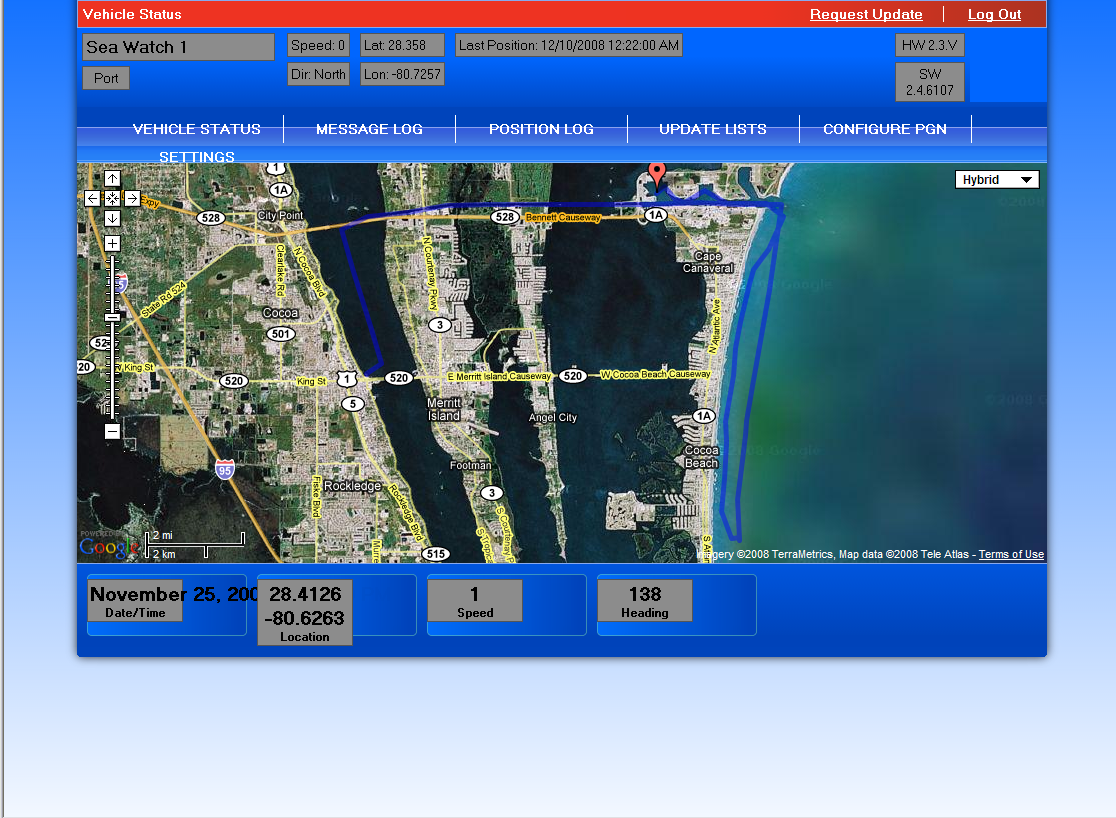Click the Last Position timestamp field

point(569,46)
